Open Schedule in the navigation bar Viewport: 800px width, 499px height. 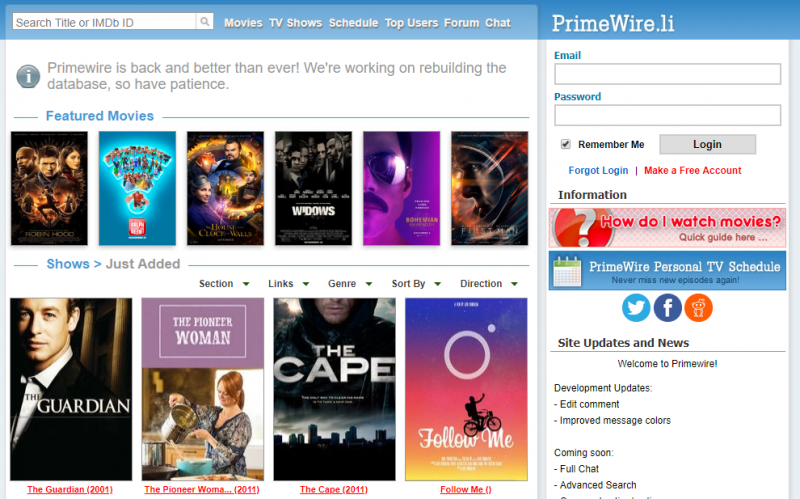click(354, 23)
